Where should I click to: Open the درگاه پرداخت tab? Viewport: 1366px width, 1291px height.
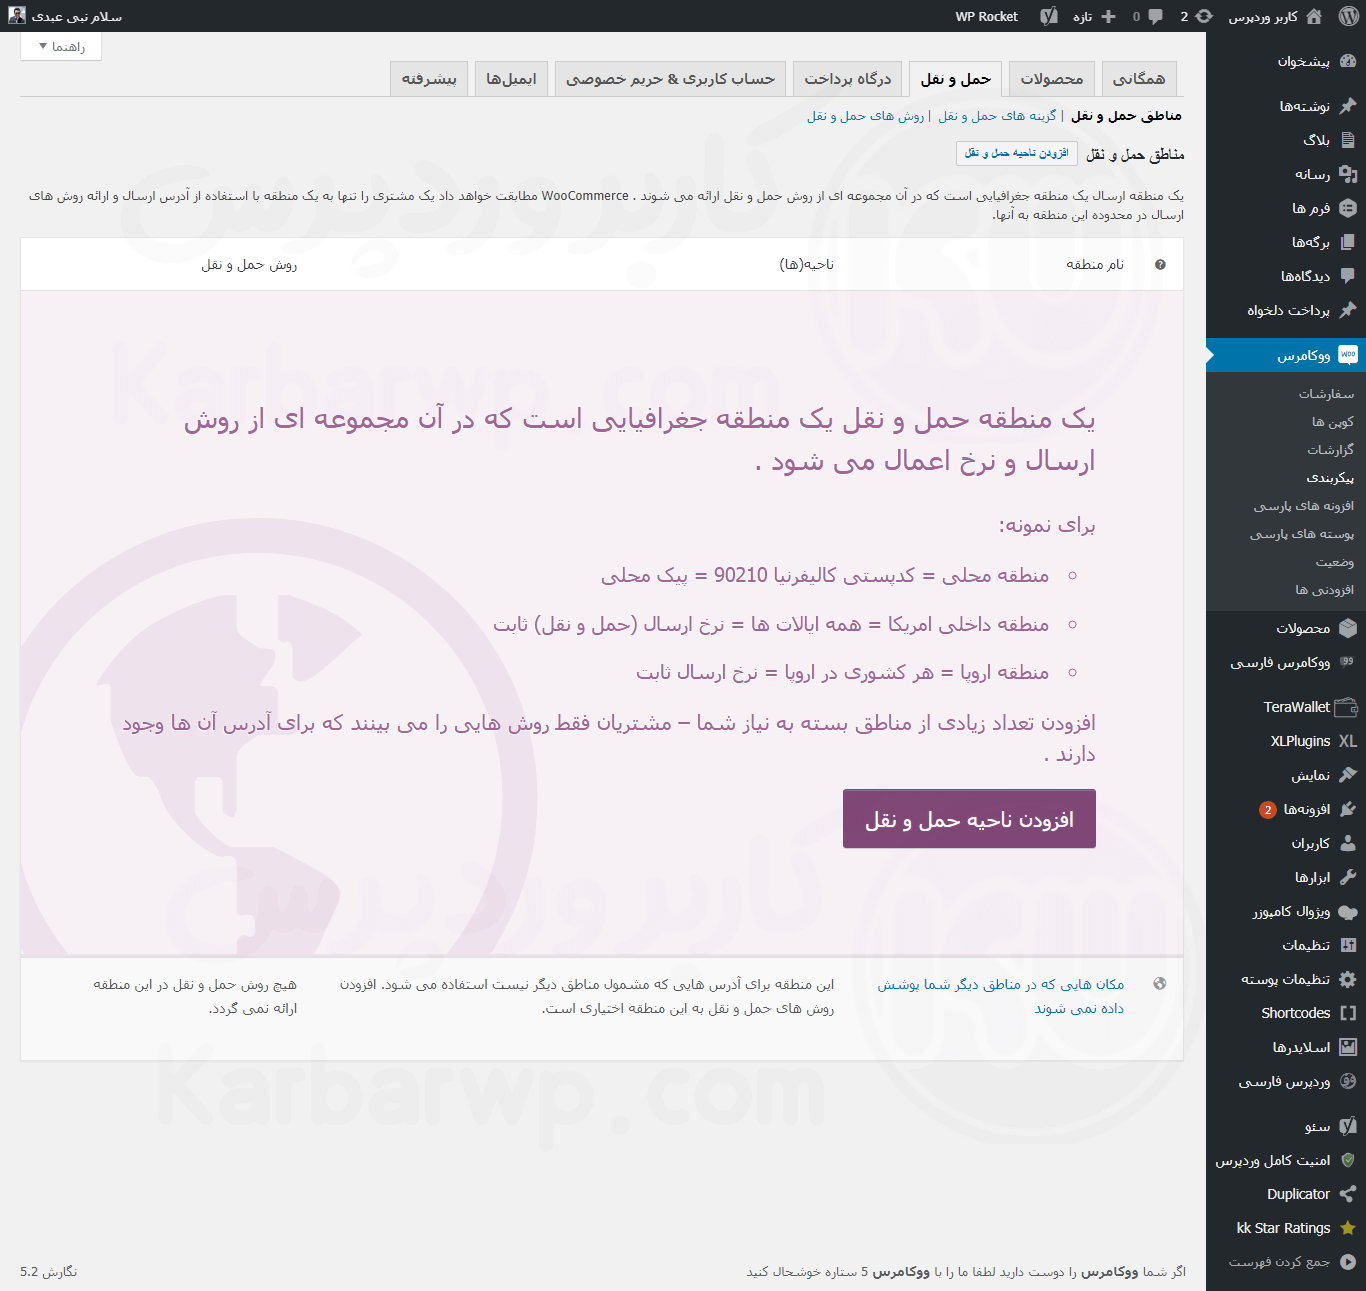(848, 79)
